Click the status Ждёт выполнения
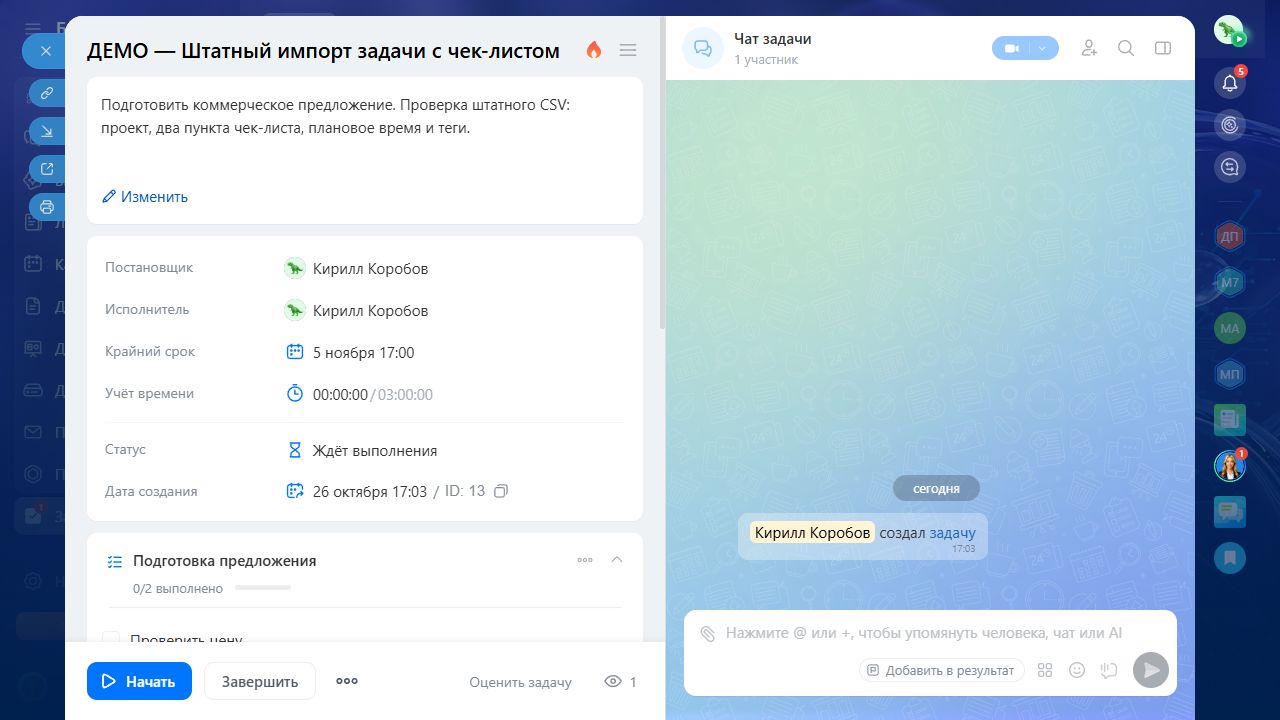Image resolution: width=1280 pixels, height=720 pixels. (362, 450)
